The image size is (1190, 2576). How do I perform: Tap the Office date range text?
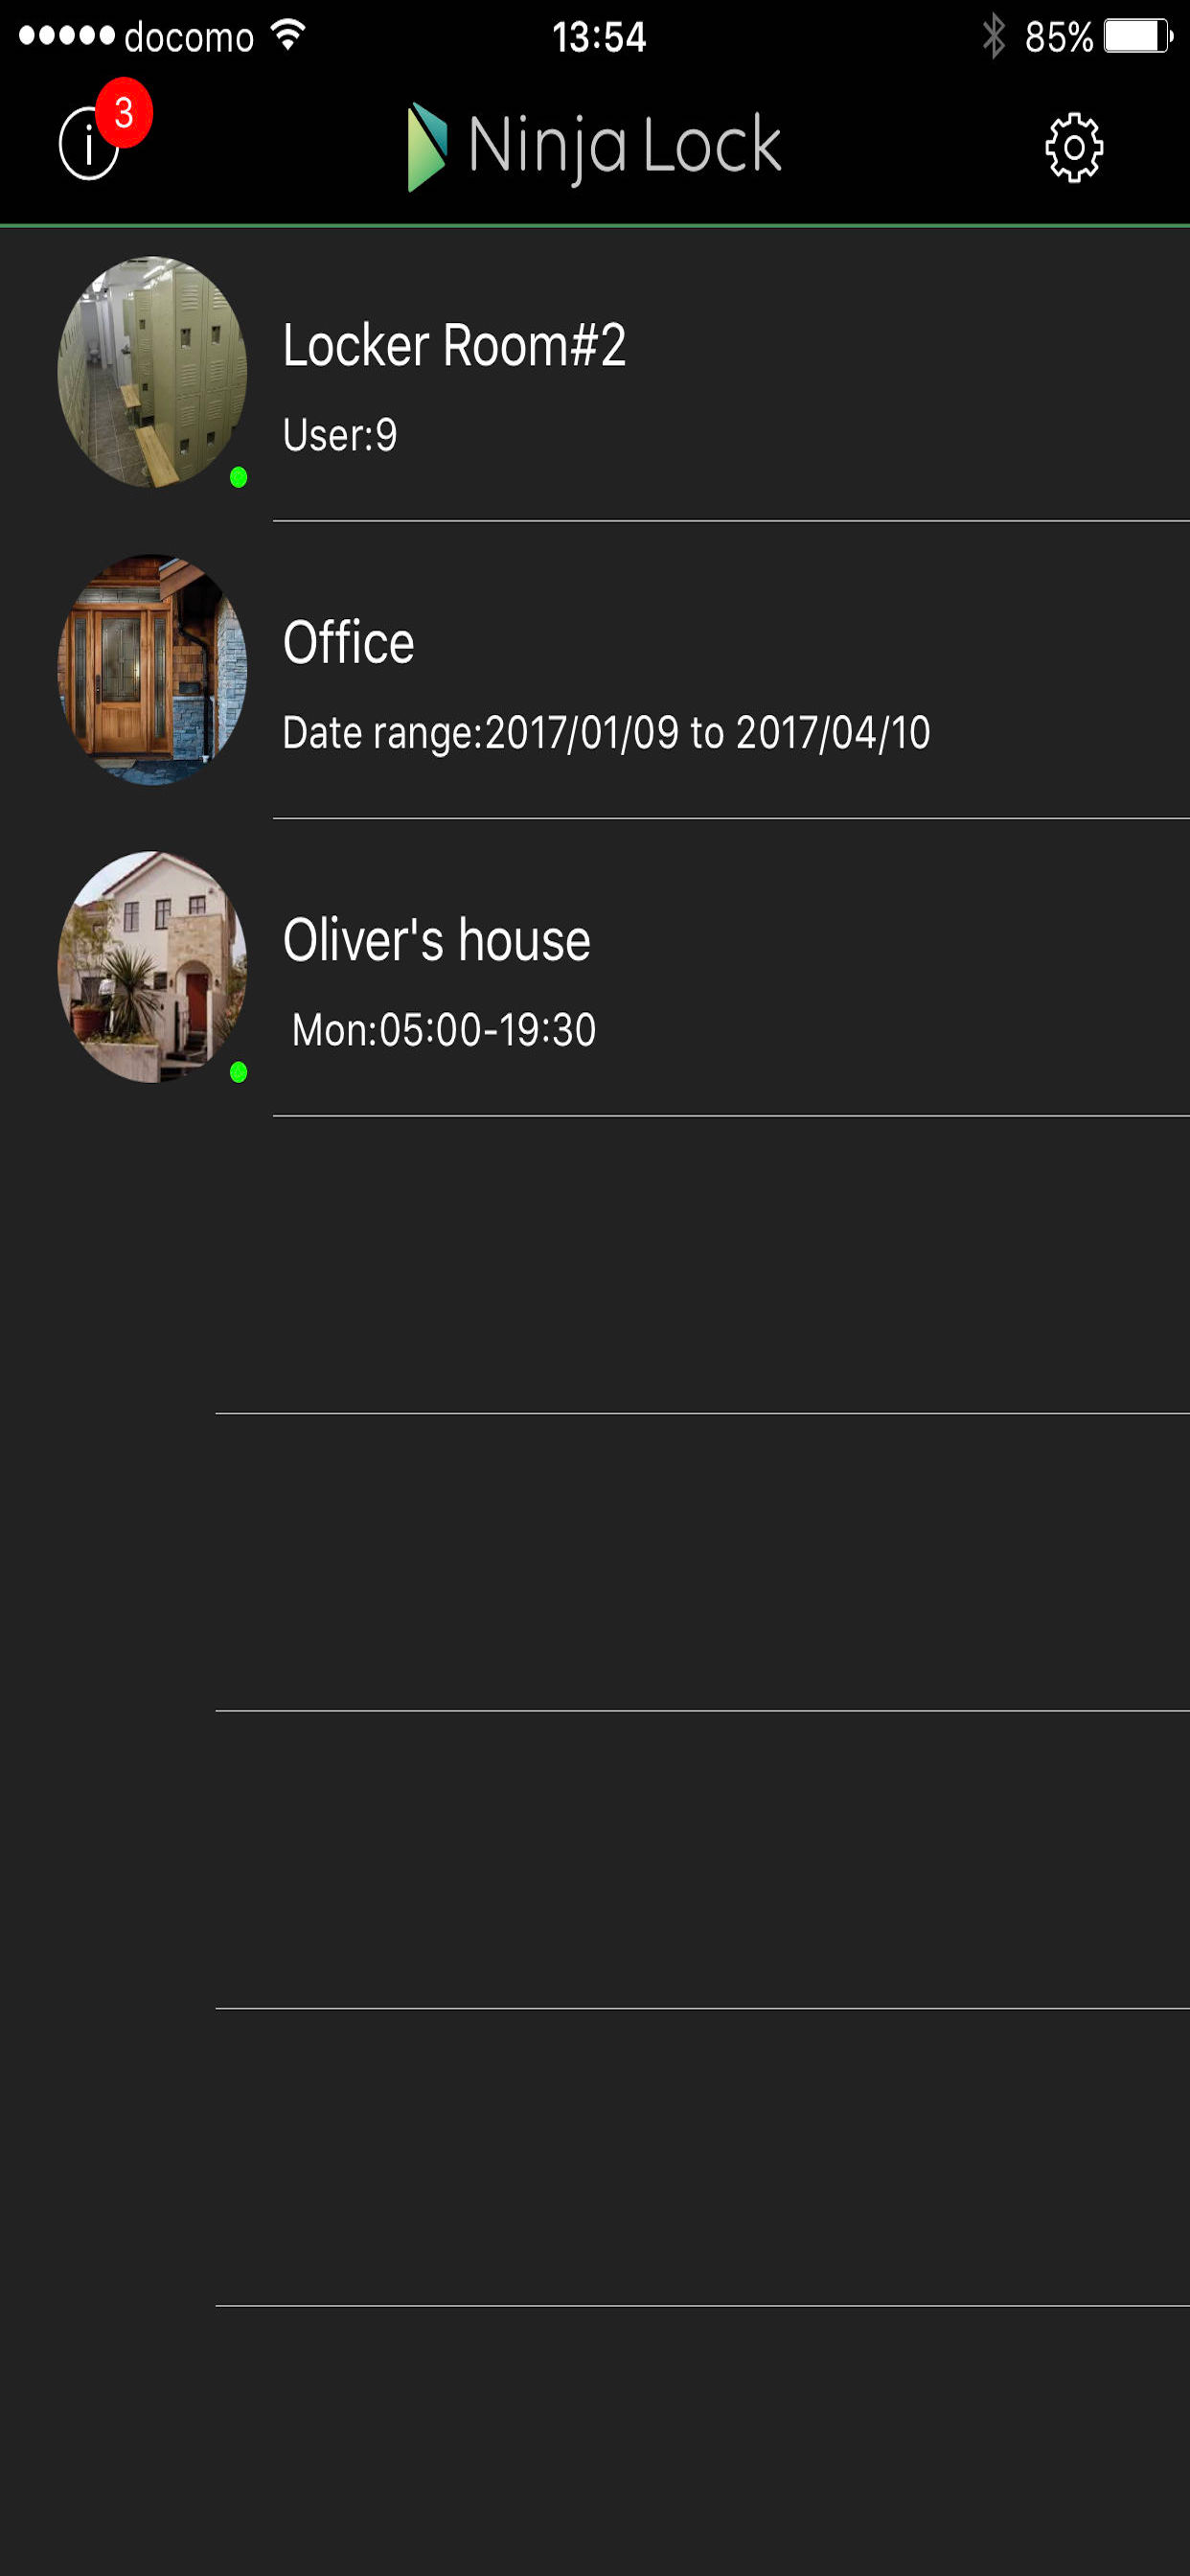606,733
